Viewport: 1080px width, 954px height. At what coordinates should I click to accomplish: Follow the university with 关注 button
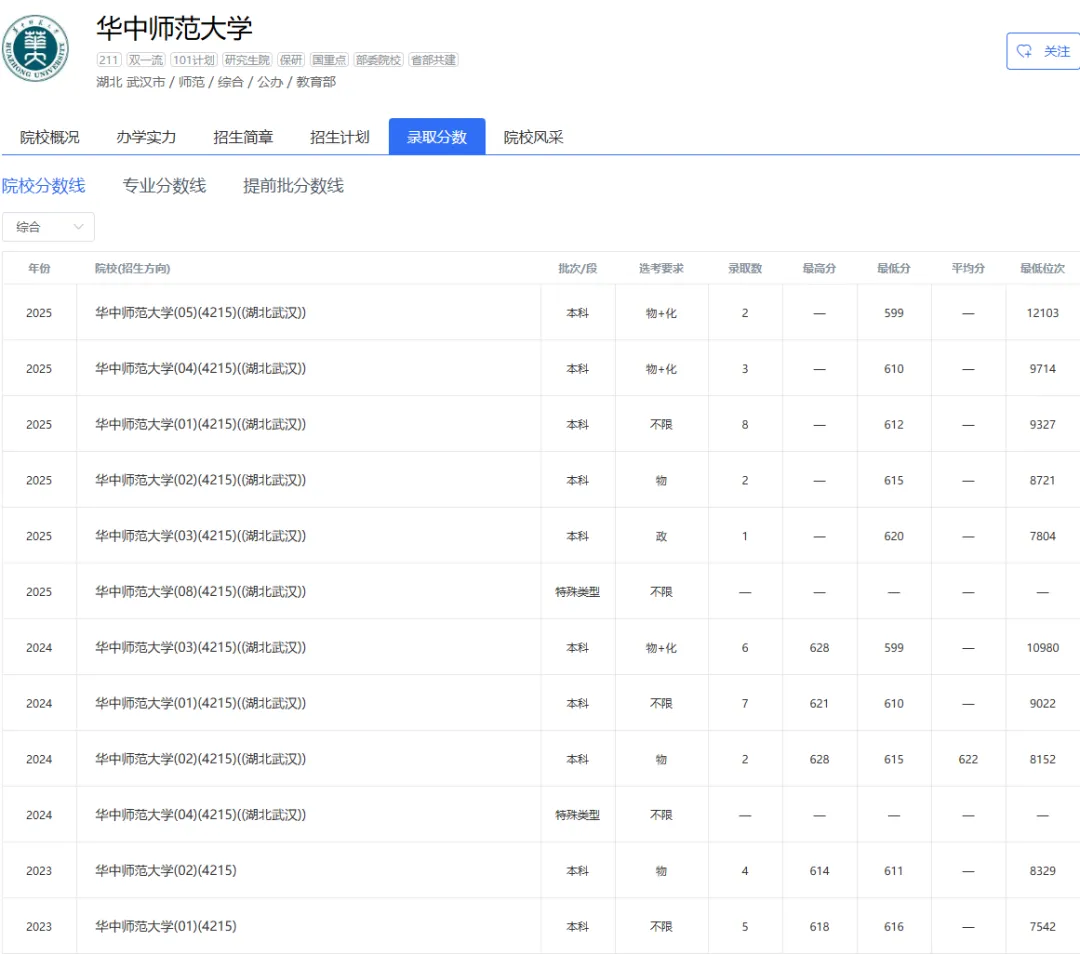tap(1043, 51)
